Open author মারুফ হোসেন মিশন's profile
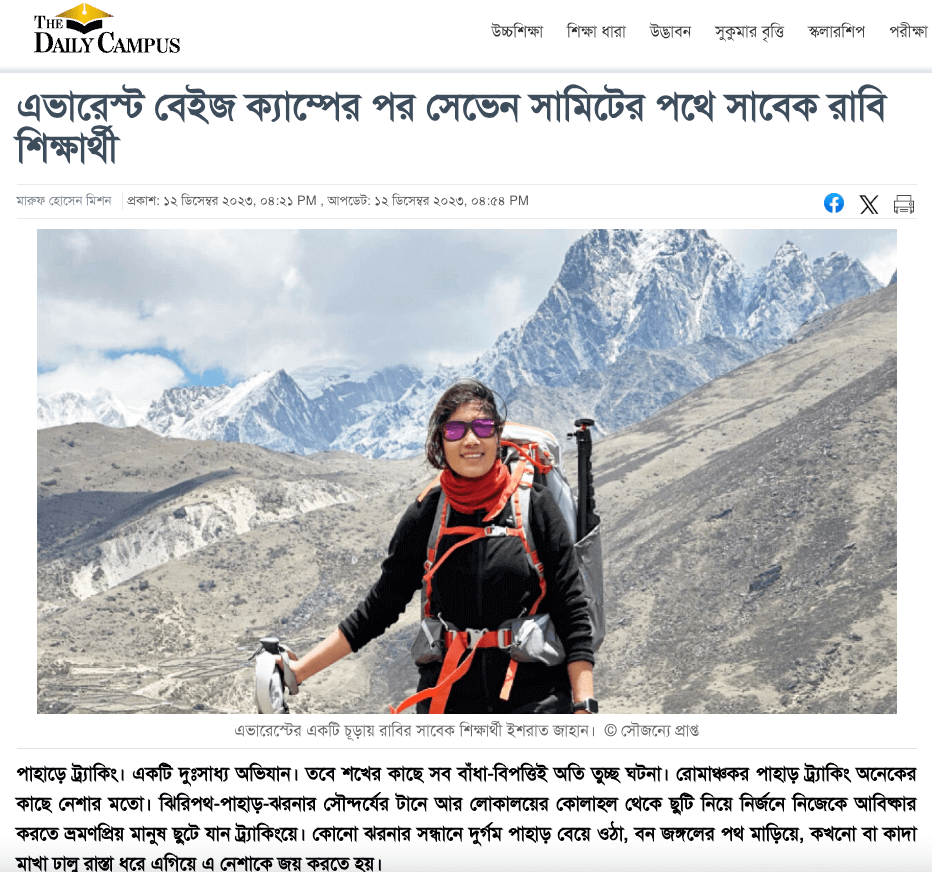Screen dimensions: 932x872 (x=64, y=201)
